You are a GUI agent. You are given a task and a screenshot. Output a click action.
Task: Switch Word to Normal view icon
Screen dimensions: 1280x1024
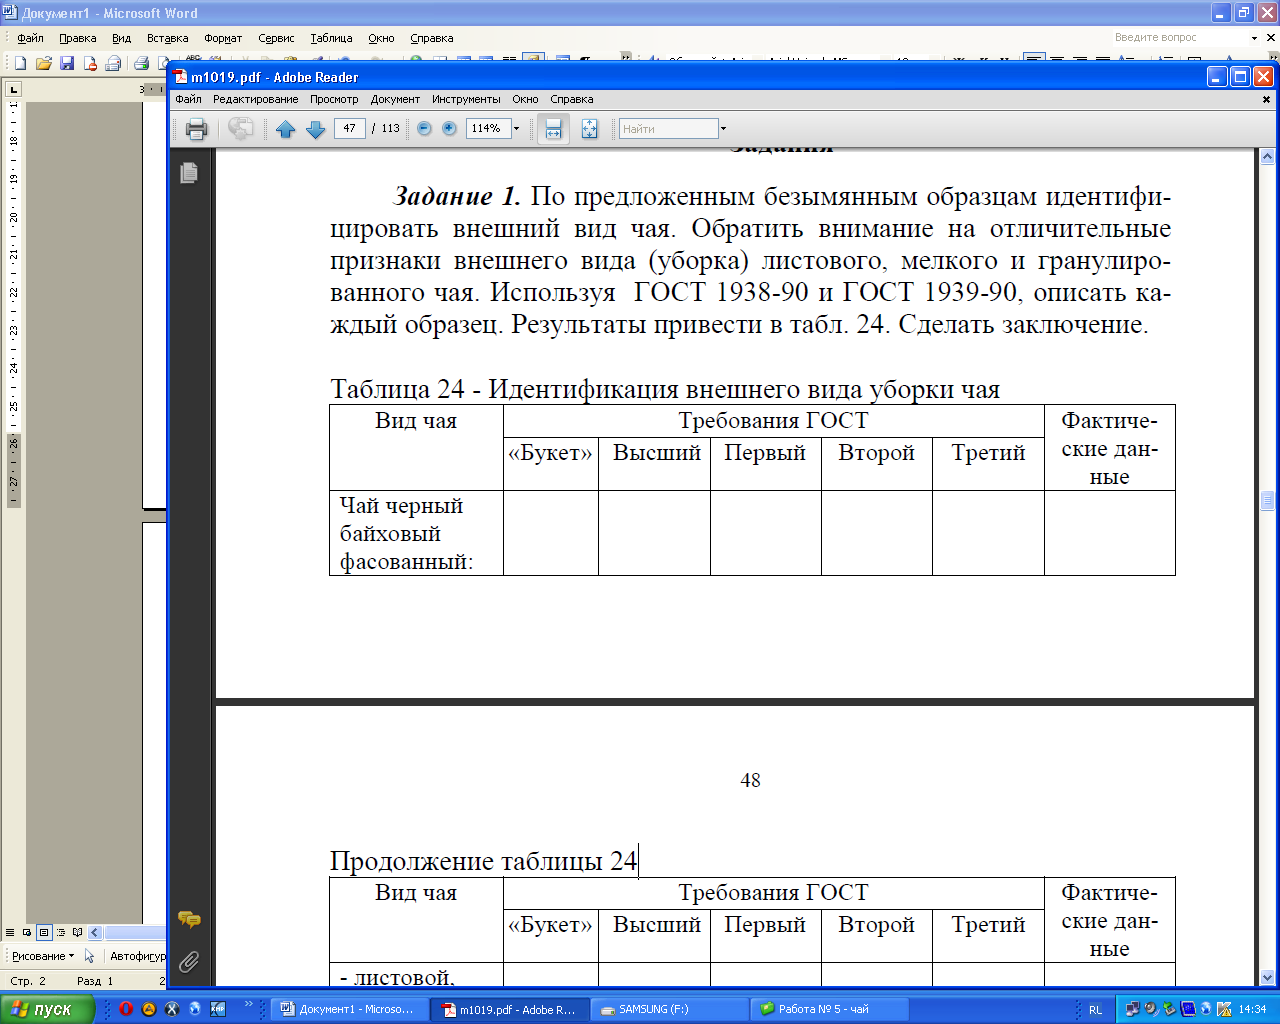tap(10, 932)
